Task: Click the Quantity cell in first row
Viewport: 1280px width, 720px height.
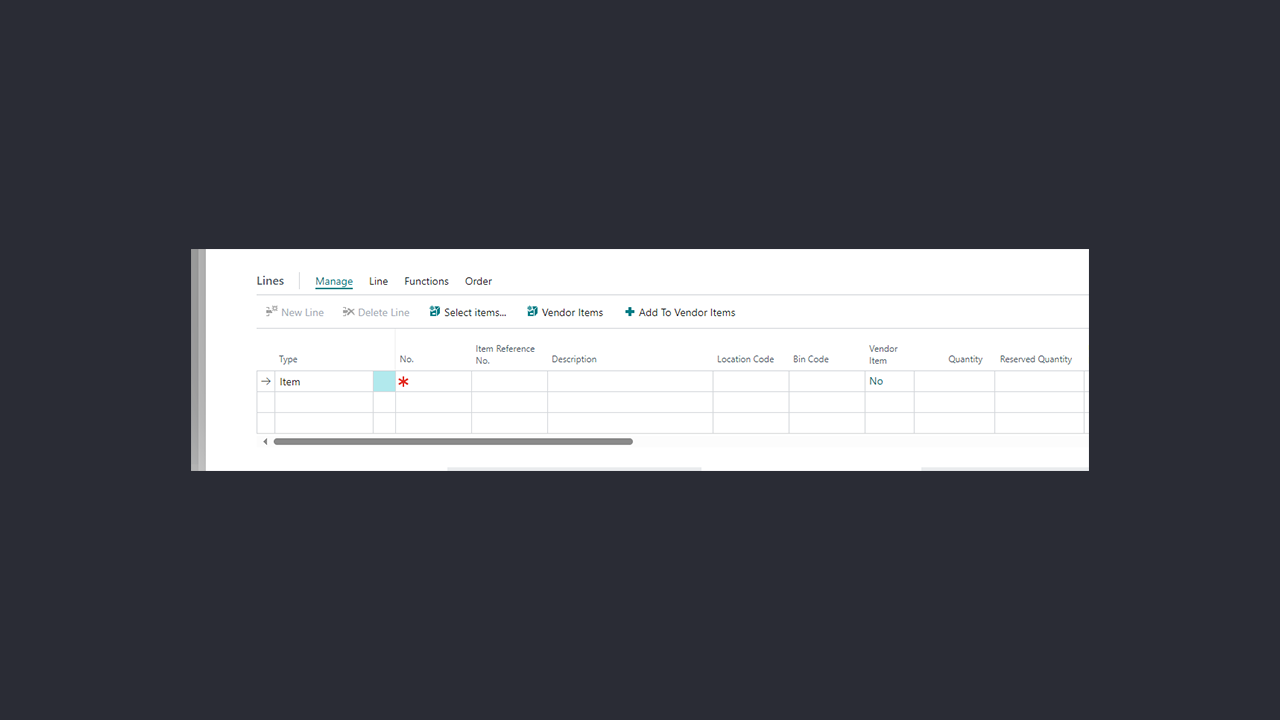Action: 954,382
